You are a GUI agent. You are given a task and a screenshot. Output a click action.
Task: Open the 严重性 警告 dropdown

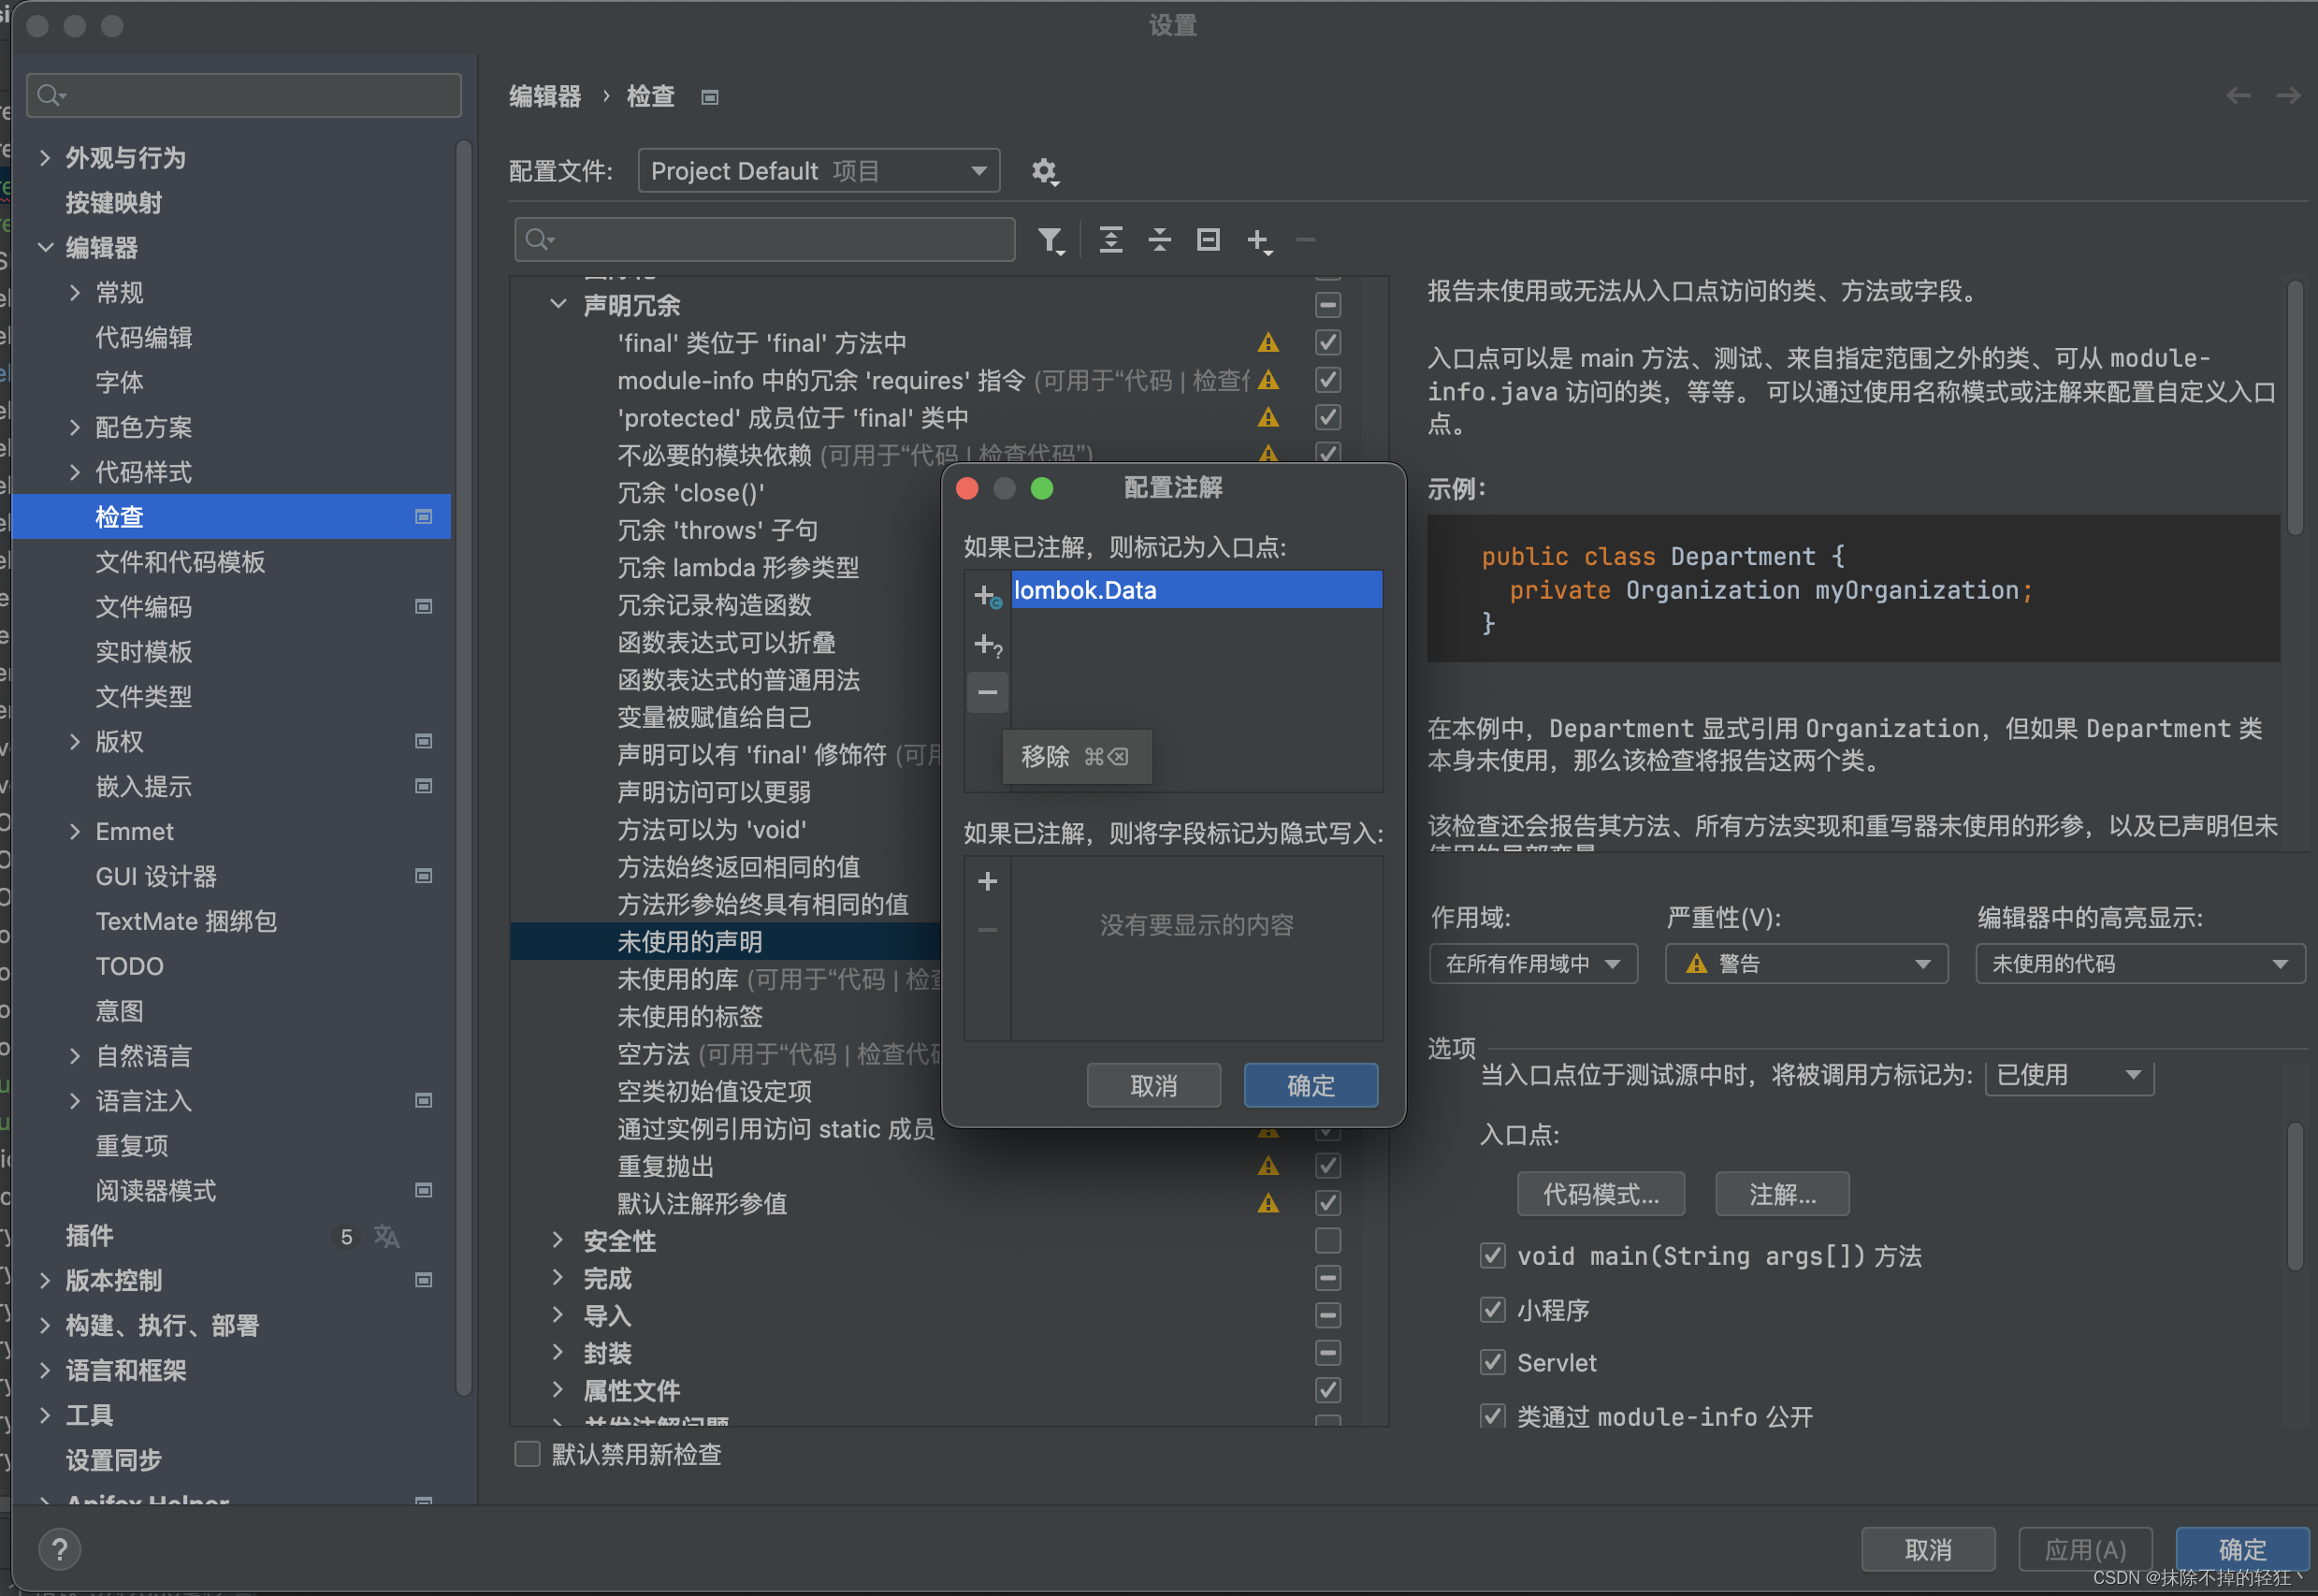1806,963
